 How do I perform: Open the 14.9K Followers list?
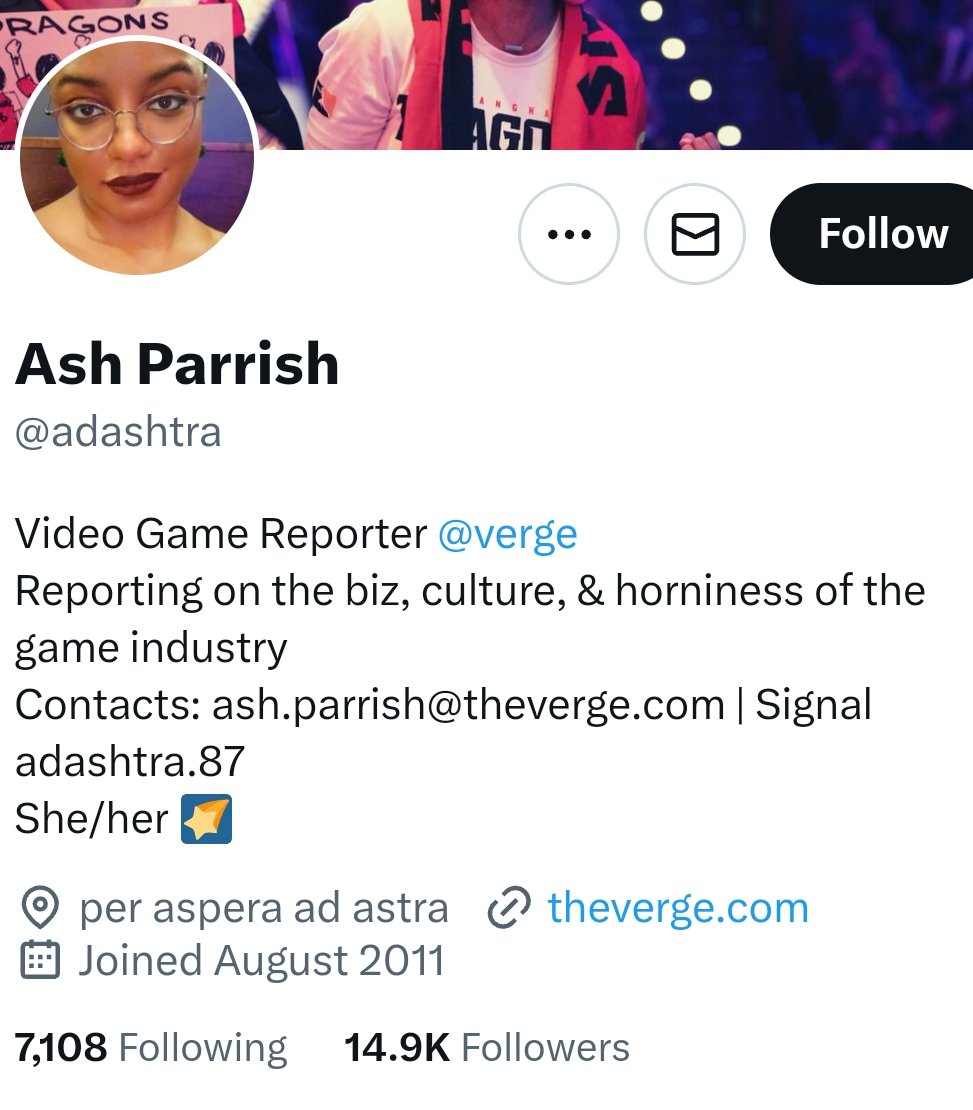pyautogui.click(x=486, y=1048)
